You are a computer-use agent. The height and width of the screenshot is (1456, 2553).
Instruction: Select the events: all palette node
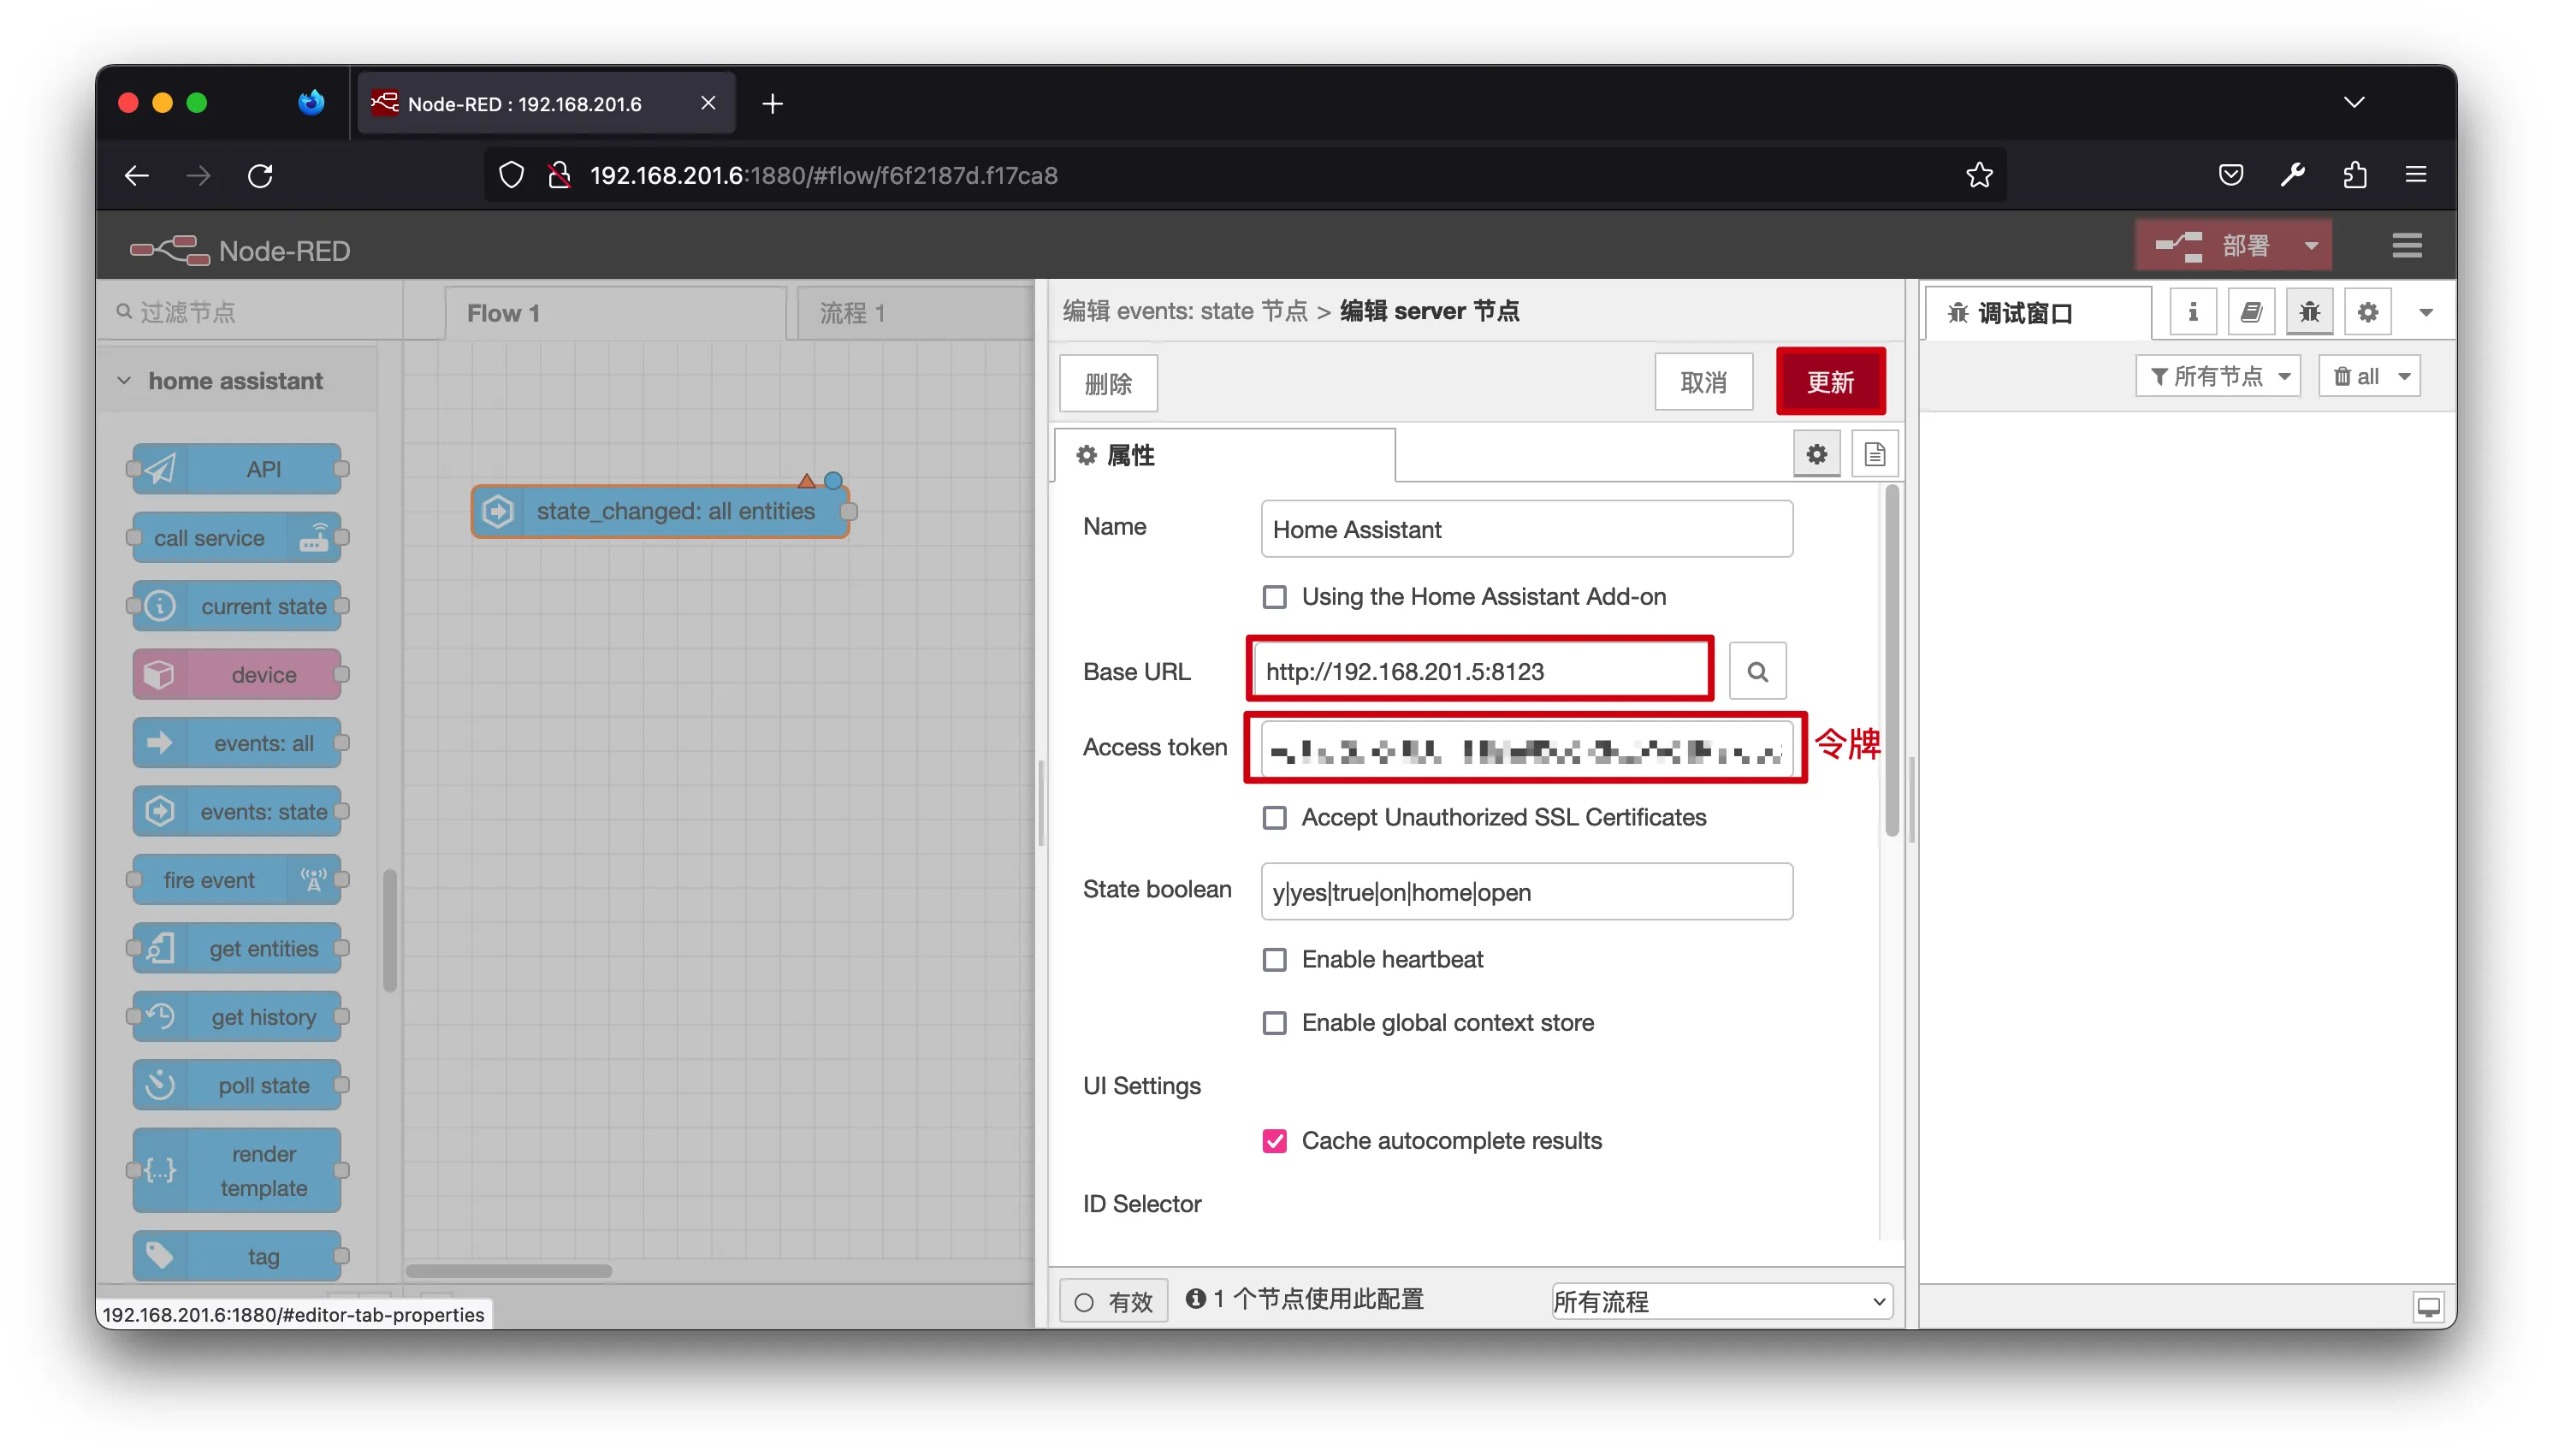[237, 743]
